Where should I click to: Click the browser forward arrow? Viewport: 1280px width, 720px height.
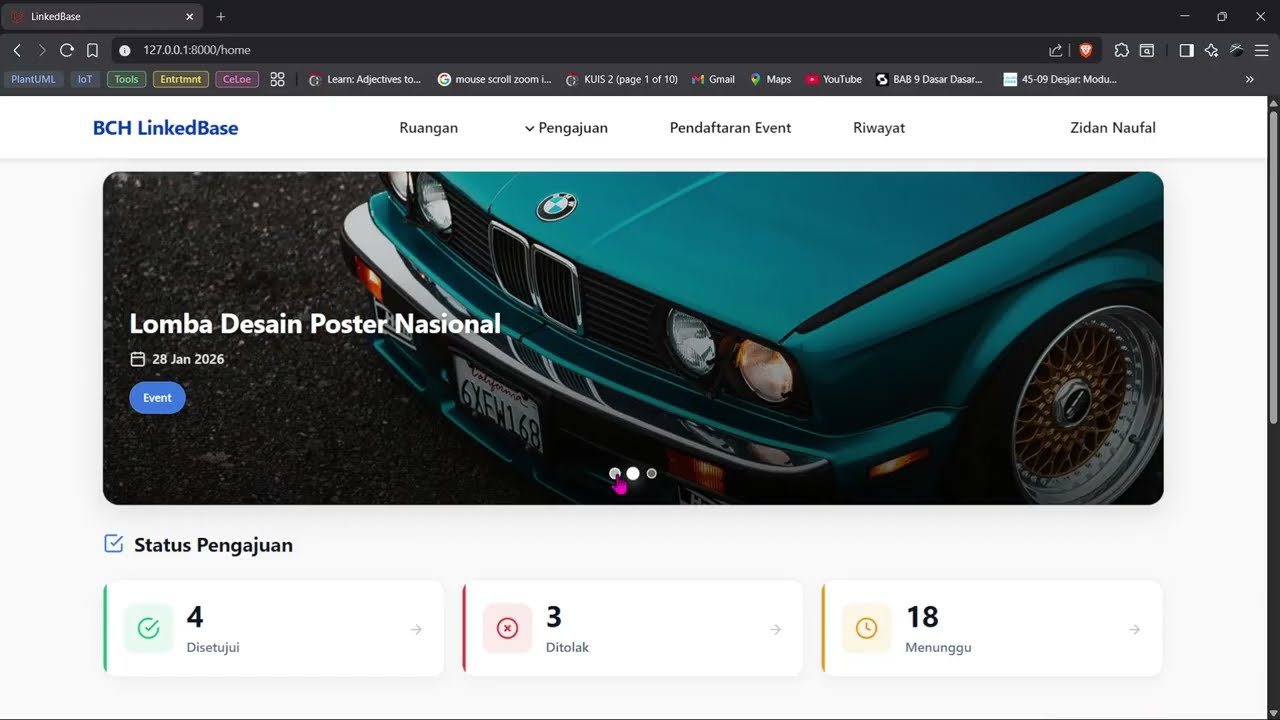[42, 50]
